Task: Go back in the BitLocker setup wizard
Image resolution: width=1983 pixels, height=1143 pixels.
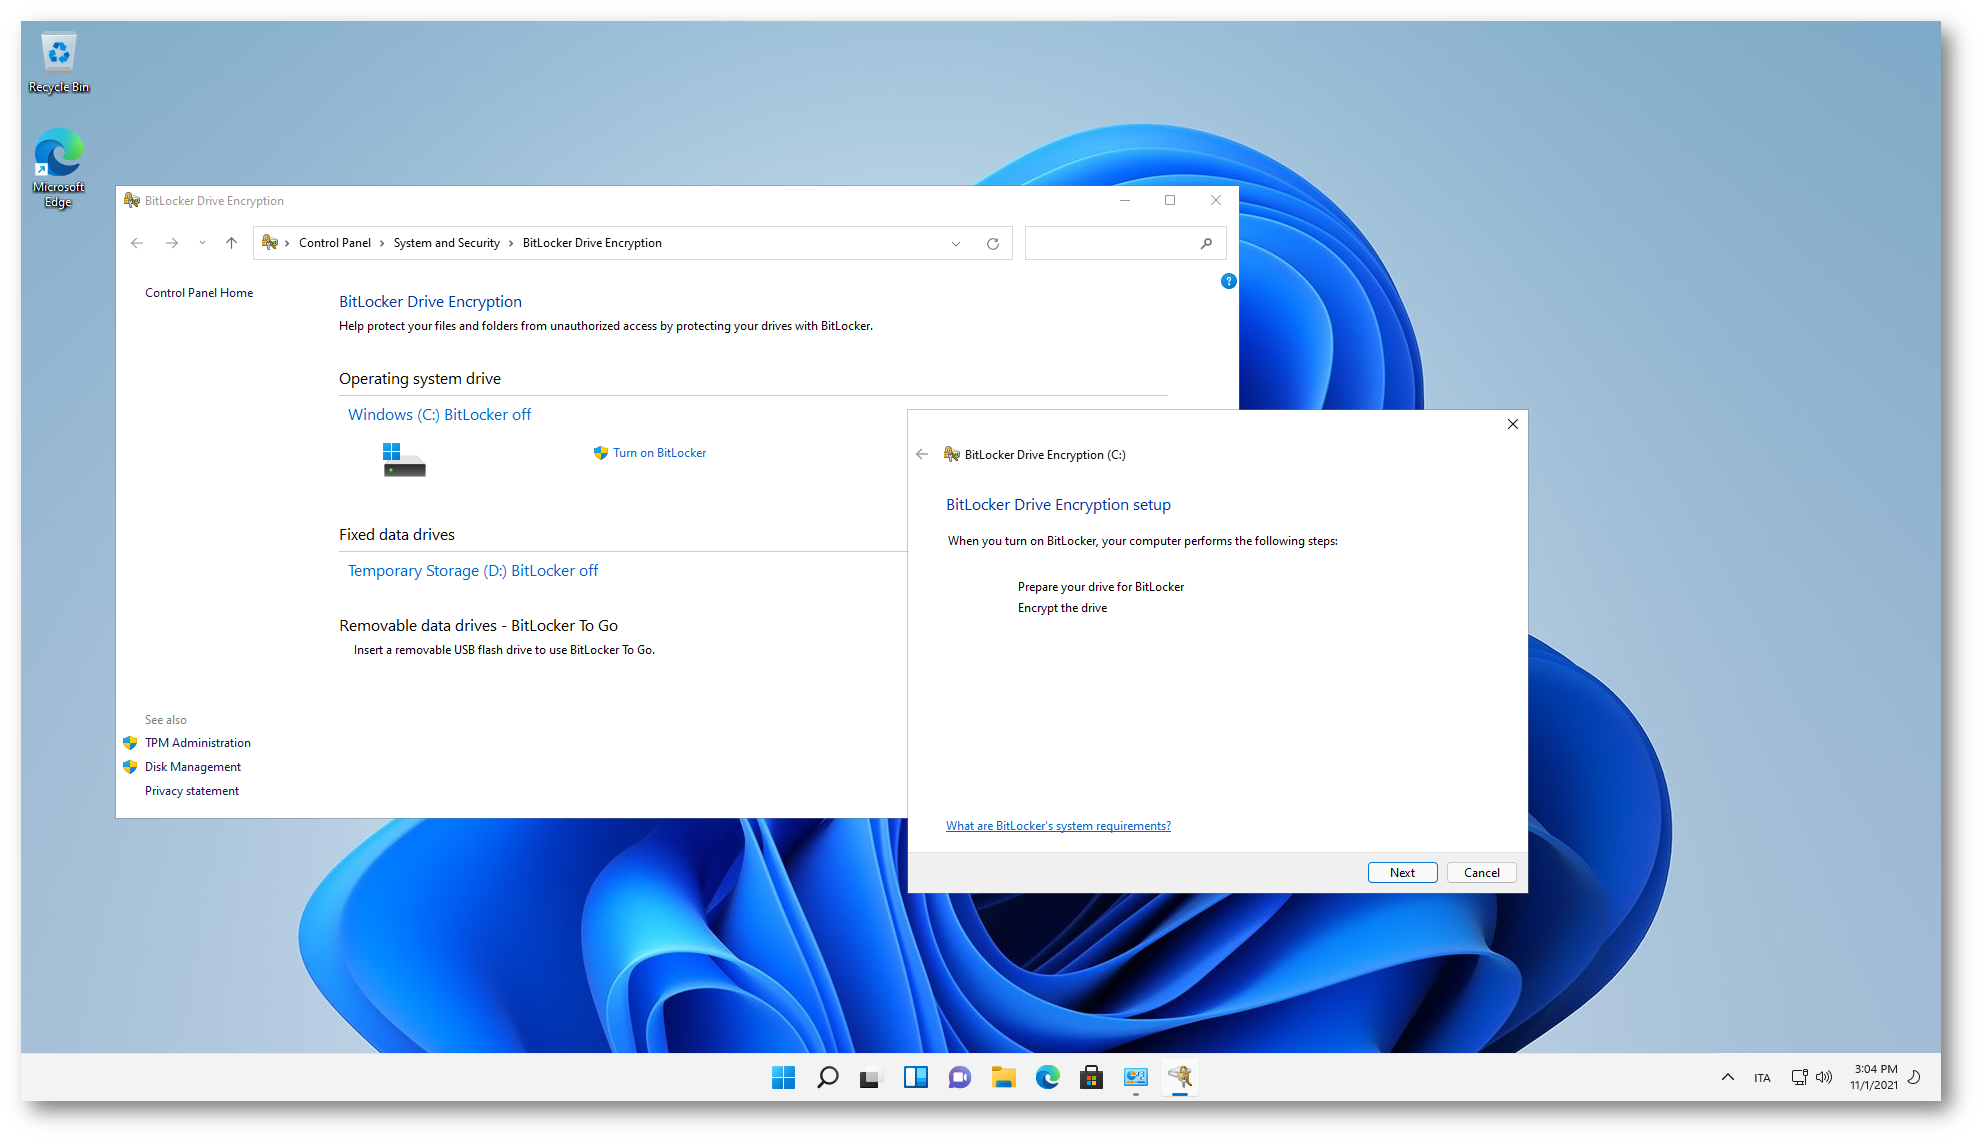Action: click(922, 454)
